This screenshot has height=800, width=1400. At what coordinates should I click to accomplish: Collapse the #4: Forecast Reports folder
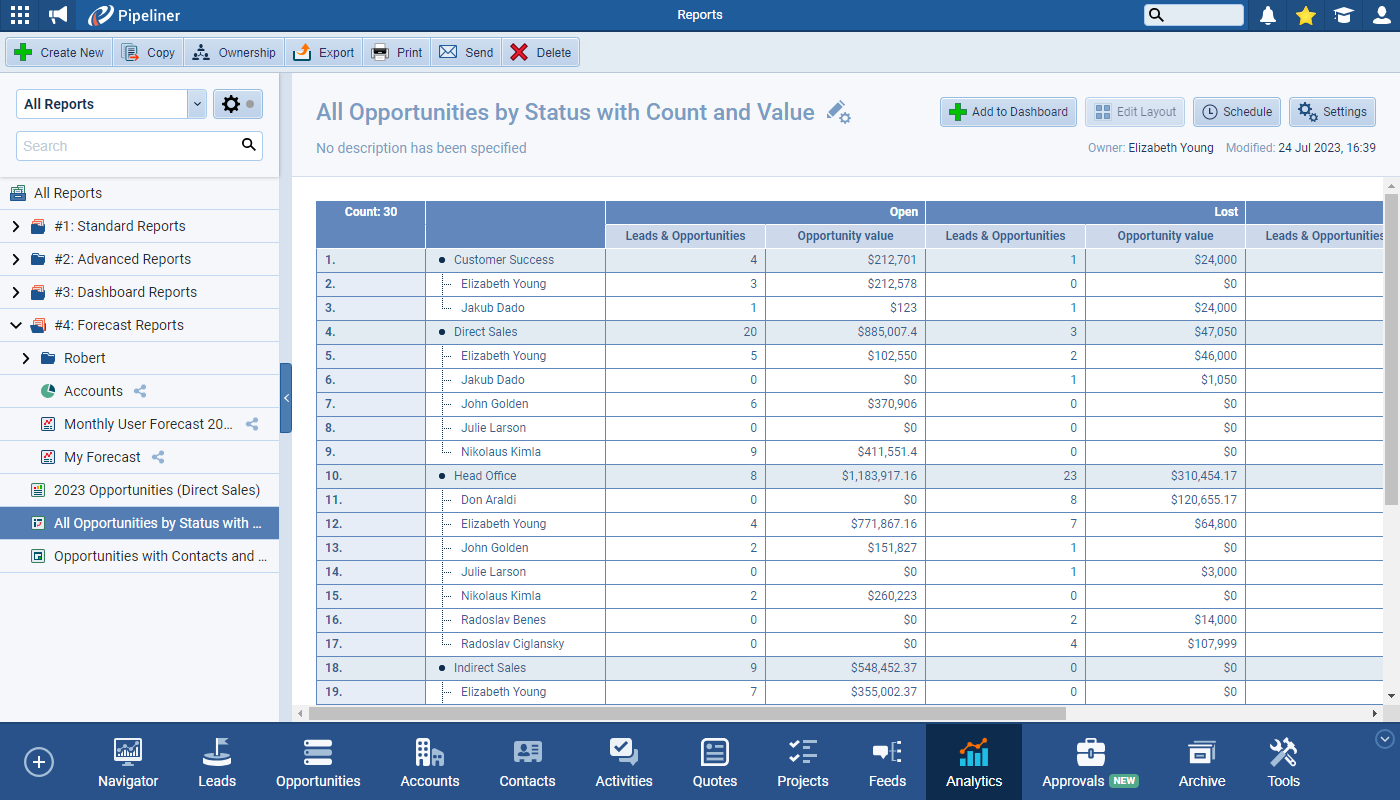[15, 325]
